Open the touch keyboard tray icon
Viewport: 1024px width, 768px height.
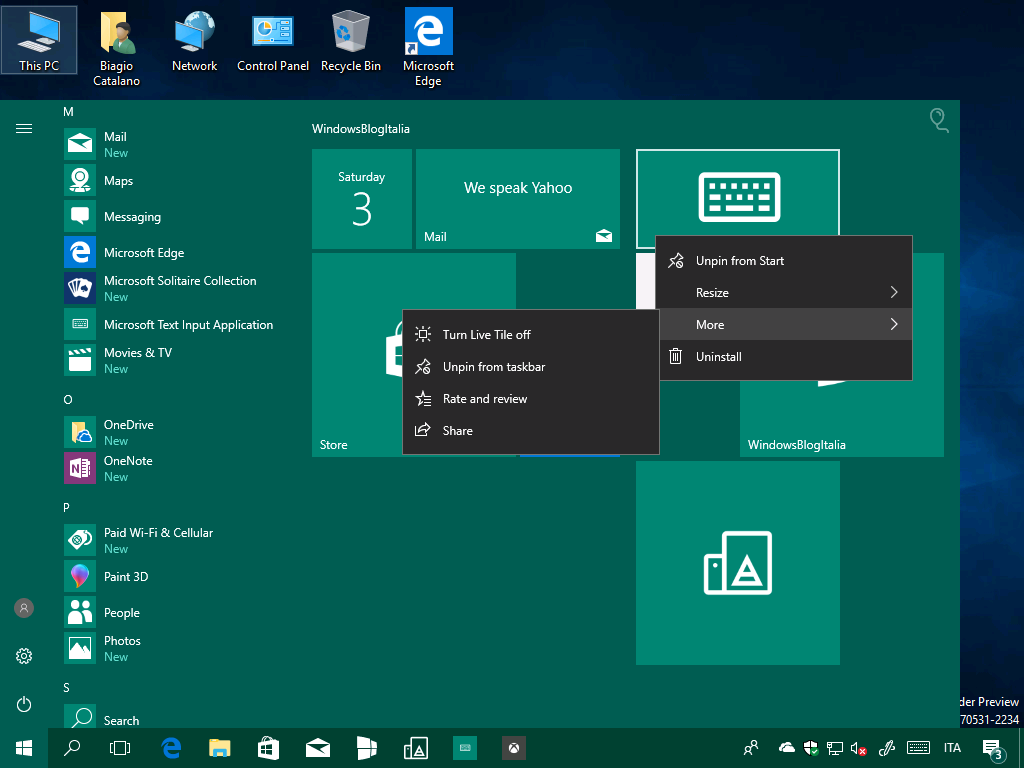(x=918, y=748)
